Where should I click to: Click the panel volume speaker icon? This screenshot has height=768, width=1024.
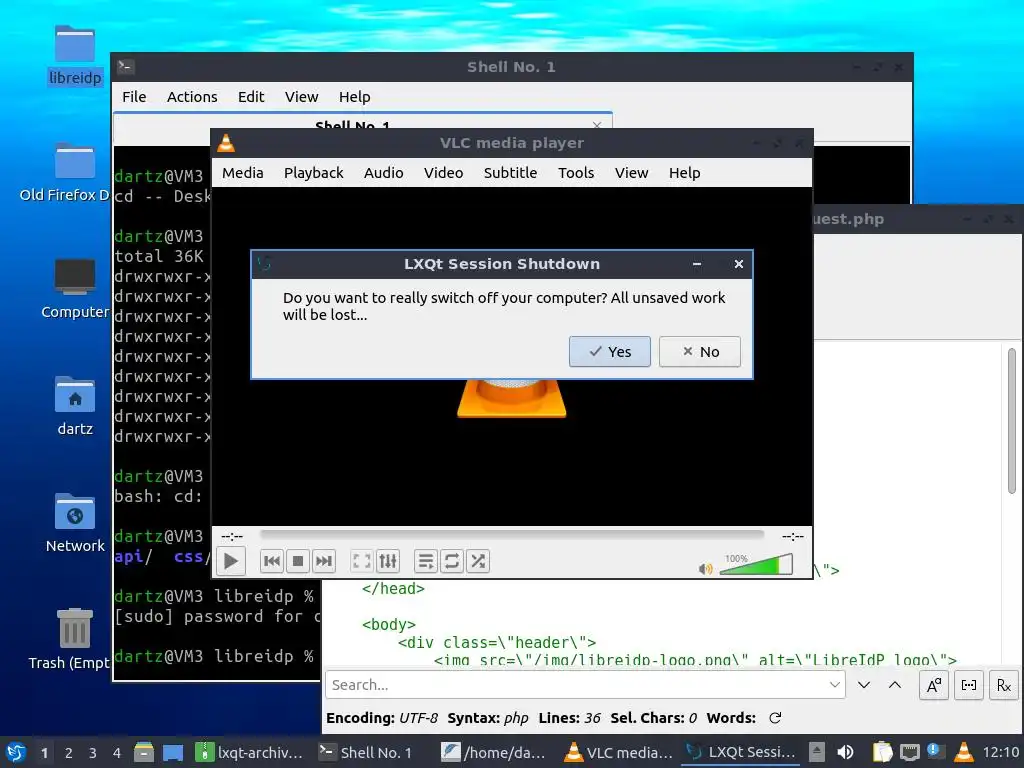pos(845,752)
